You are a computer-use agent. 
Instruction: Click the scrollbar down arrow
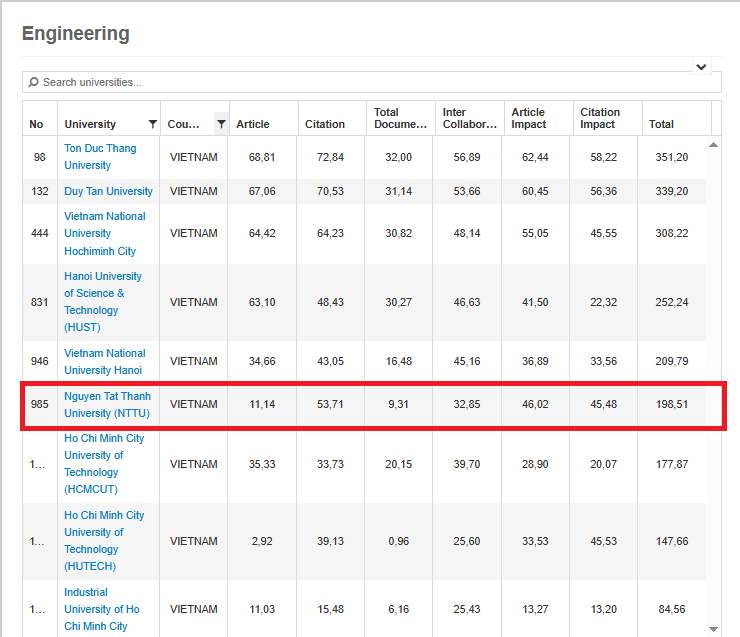pyautogui.click(x=714, y=629)
